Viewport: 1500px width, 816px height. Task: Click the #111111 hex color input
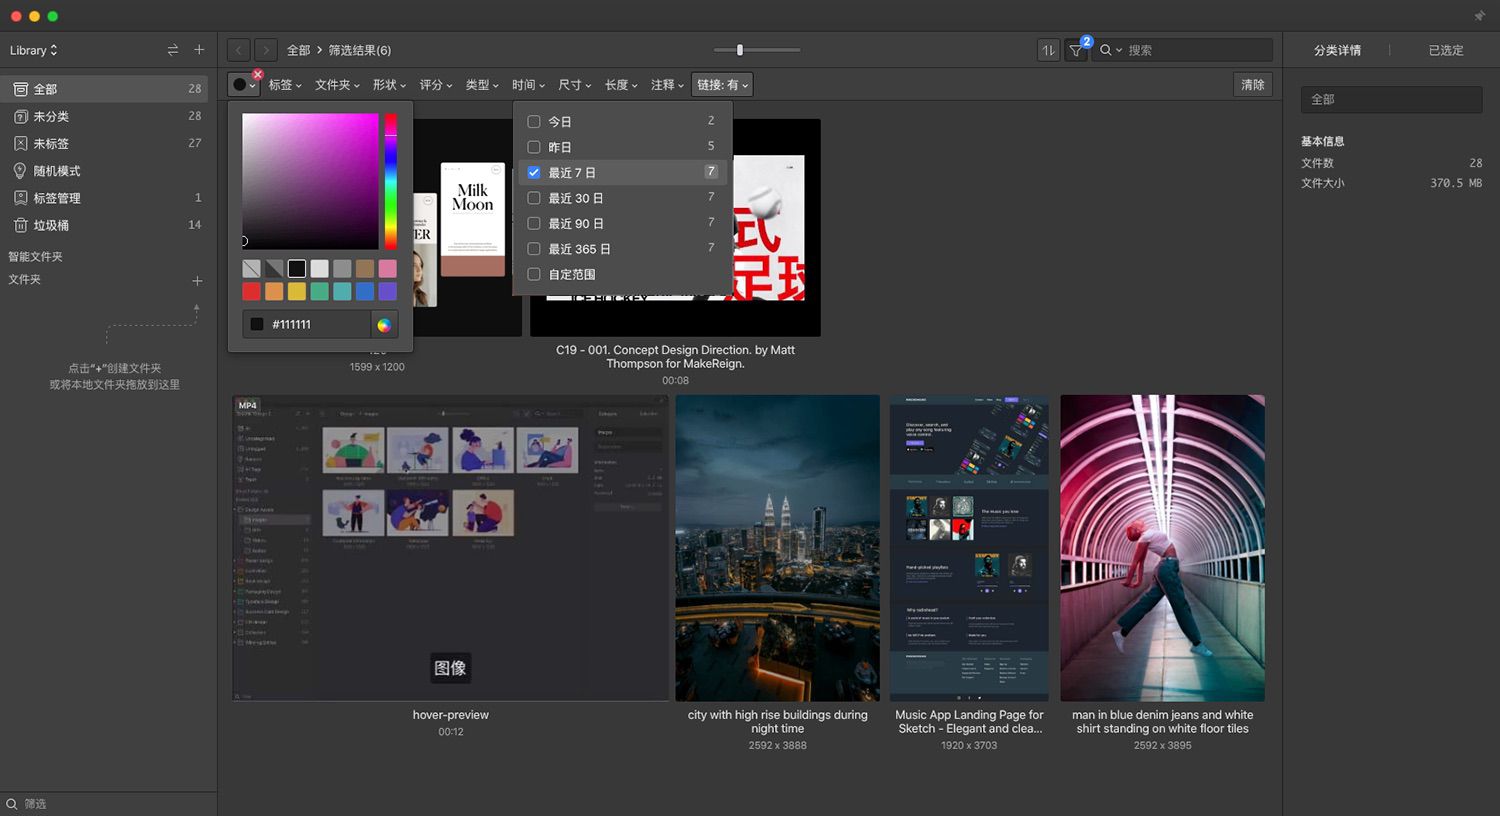pos(307,325)
